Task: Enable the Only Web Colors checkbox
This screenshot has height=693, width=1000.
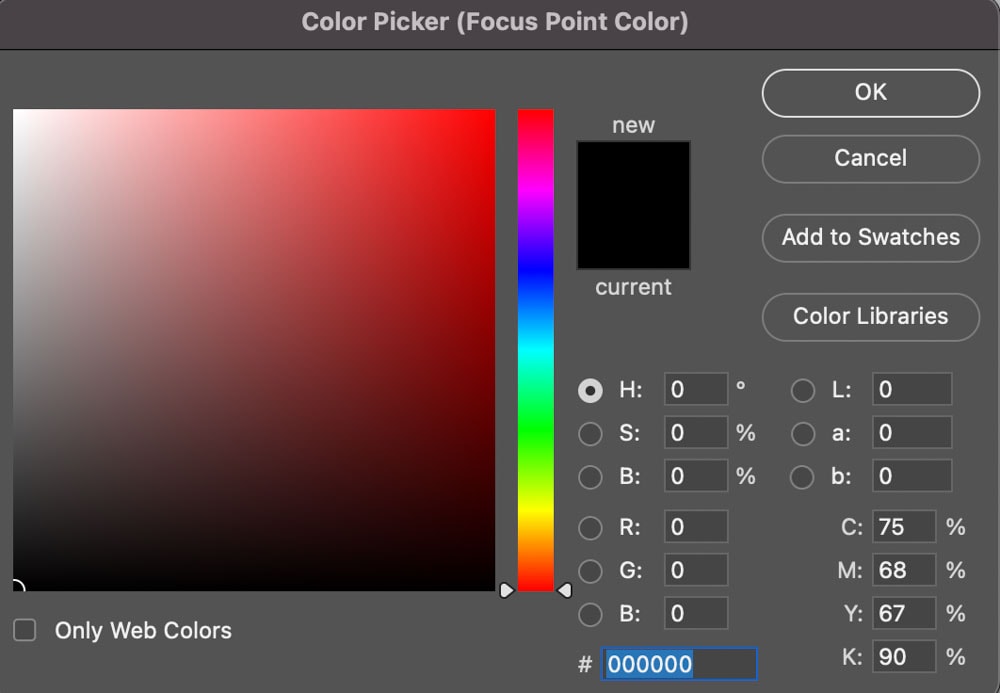Action: 25,630
